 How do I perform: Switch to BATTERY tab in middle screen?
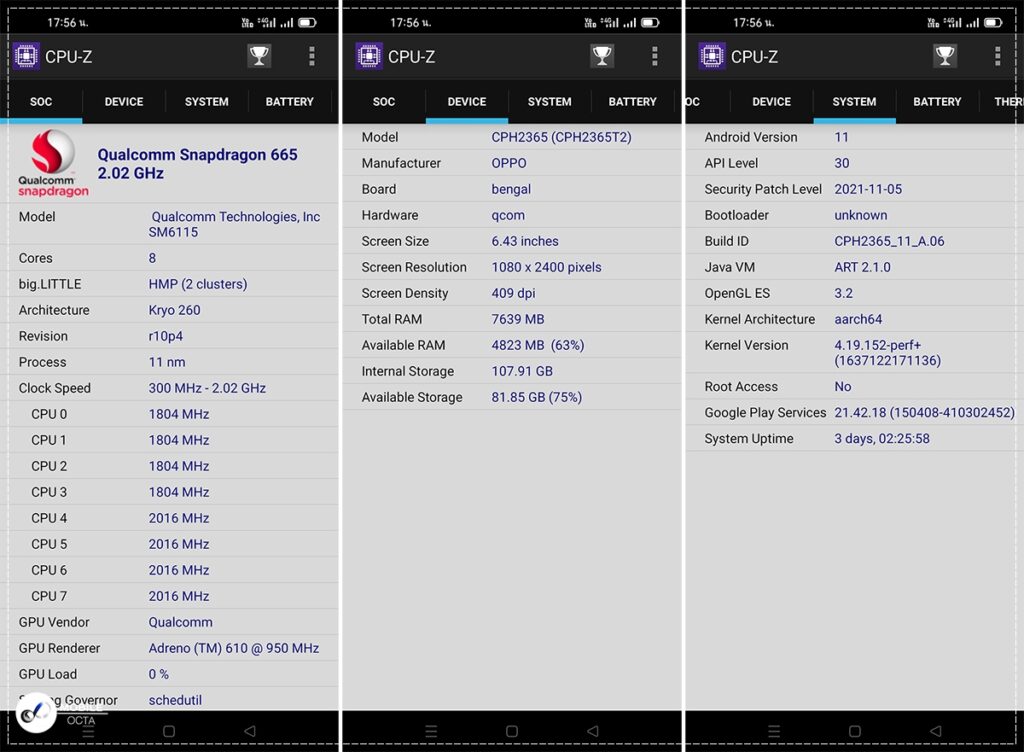632,102
